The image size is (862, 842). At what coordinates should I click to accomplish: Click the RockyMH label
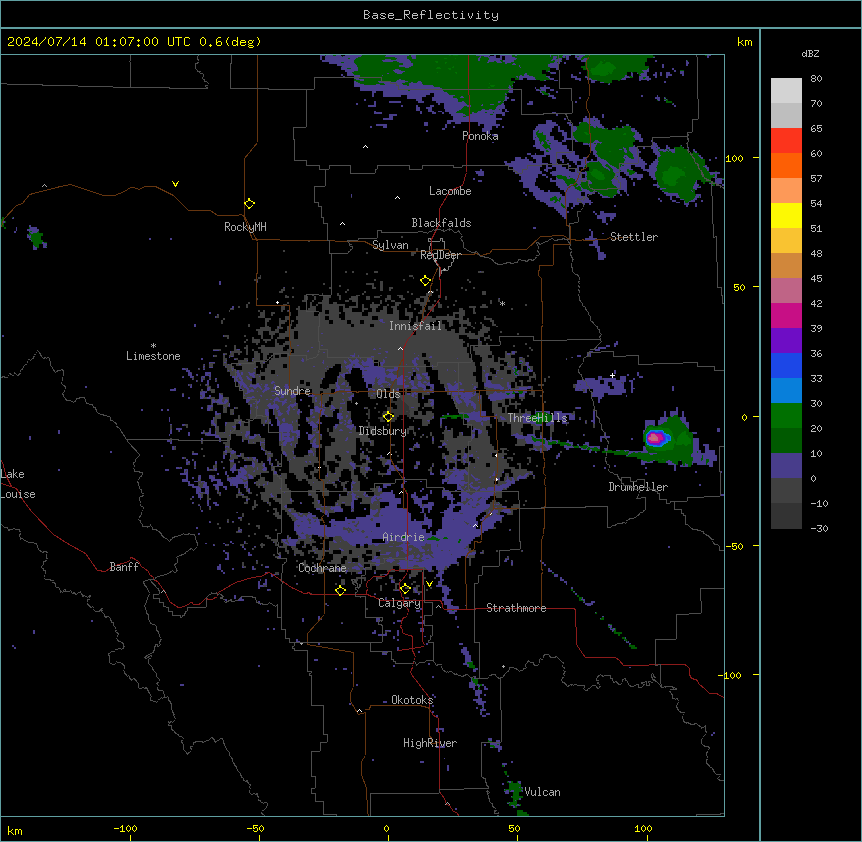point(245,226)
